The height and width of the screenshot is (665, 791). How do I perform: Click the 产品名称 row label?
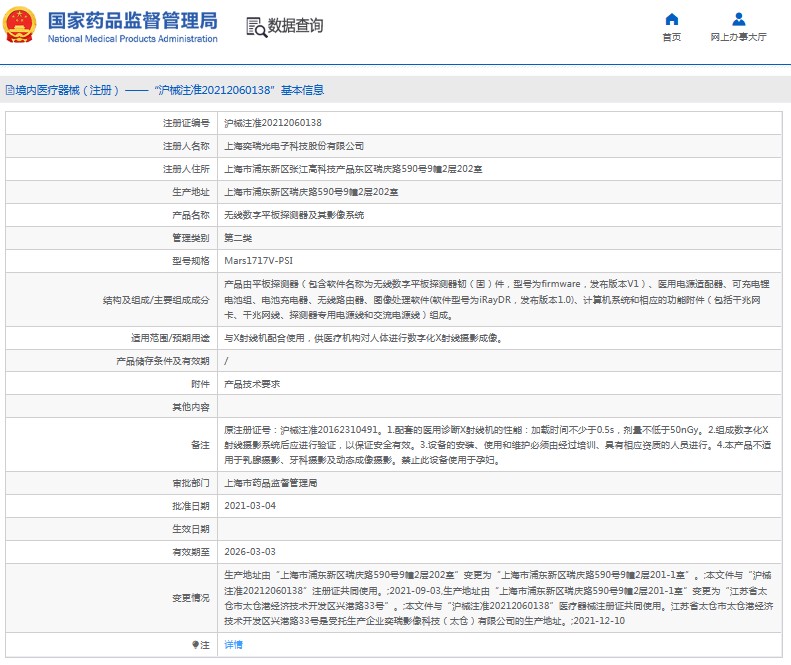(x=191, y=215)
